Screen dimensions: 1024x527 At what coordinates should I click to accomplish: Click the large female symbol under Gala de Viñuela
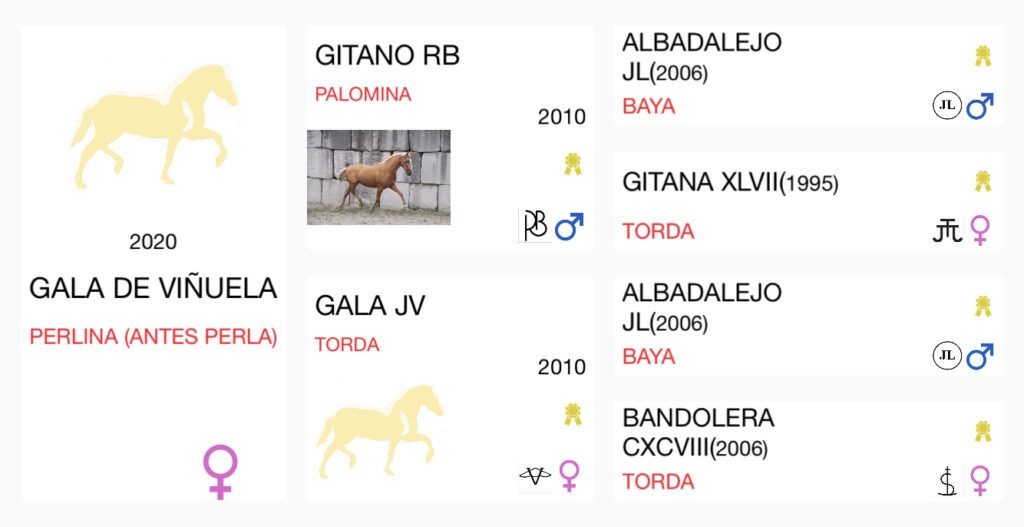click(220, 472)
